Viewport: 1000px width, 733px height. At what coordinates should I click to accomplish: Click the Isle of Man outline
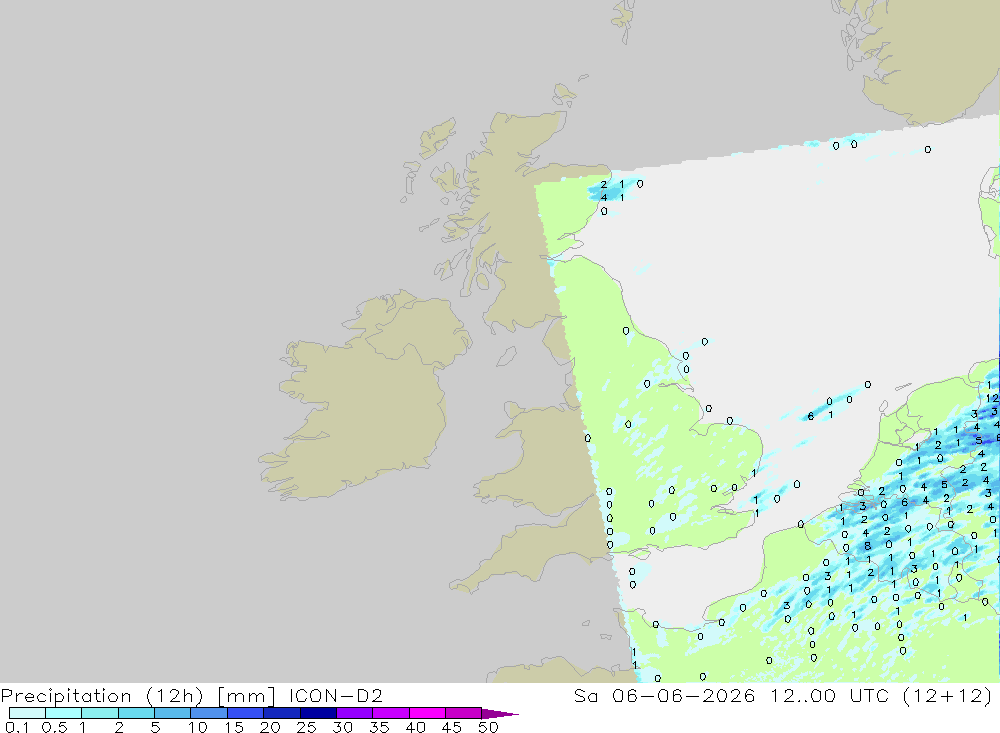point(506,356)
